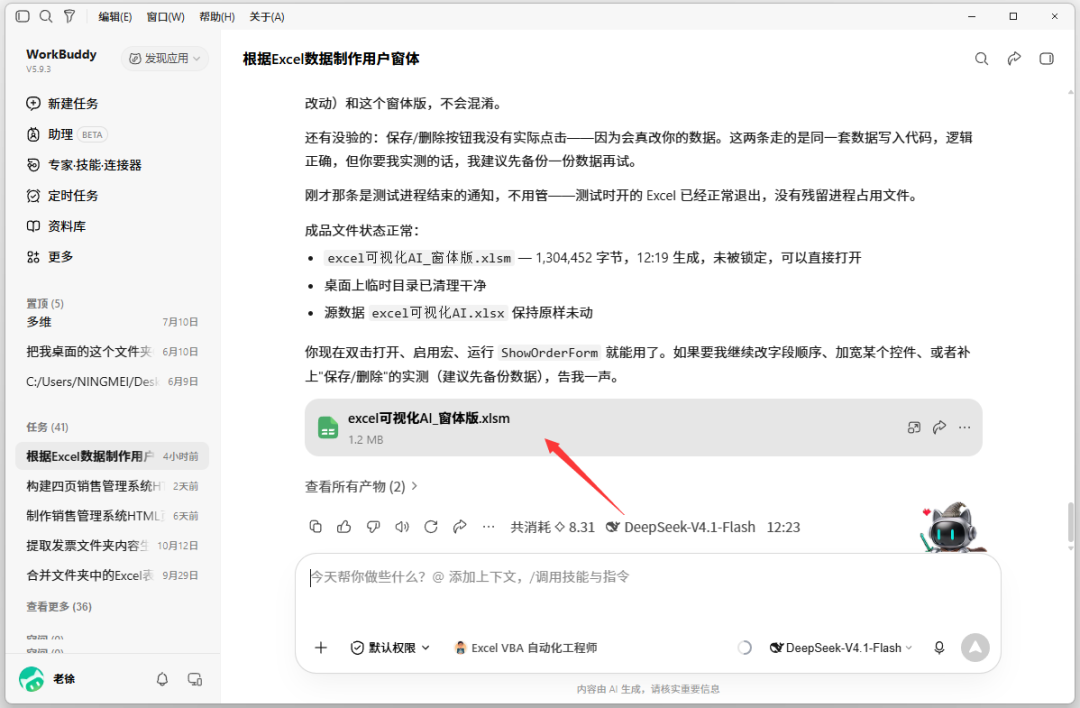Click the context usage ring indicator
This screenshot has width=1080, height=708.
click(745, 647)
